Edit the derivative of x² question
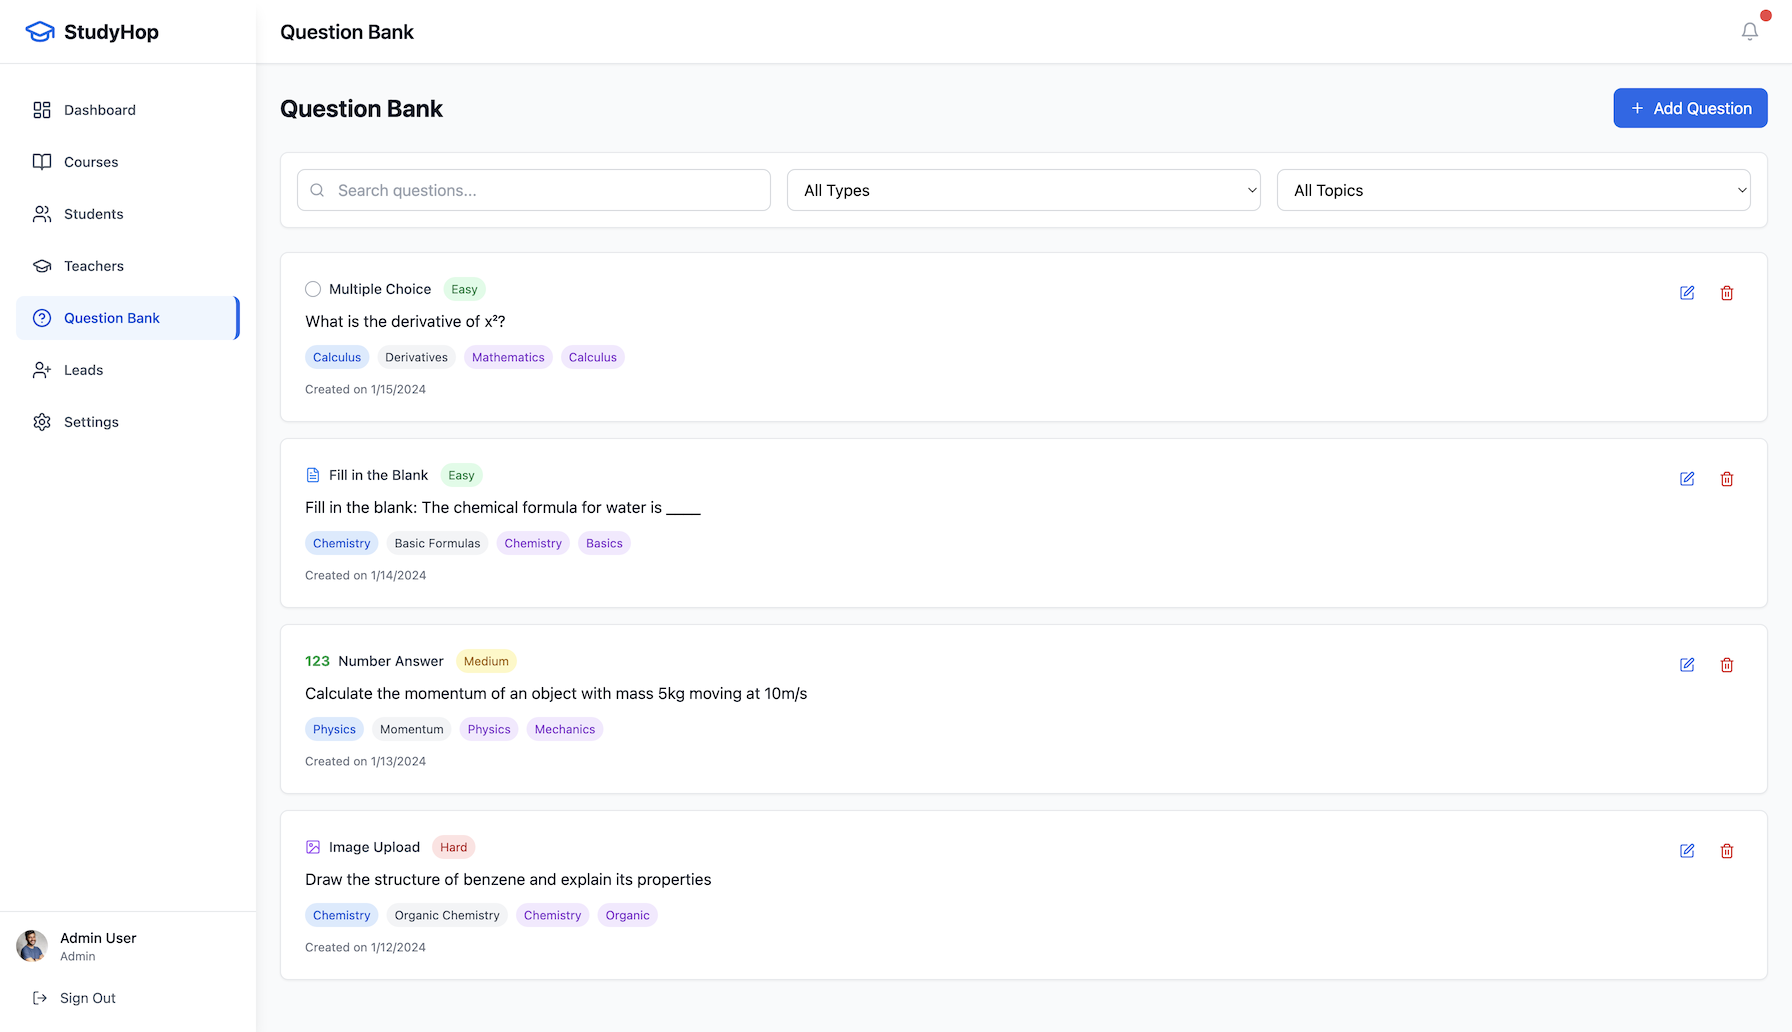Screen dimensions: 1792x1032 coord(1687,293)
